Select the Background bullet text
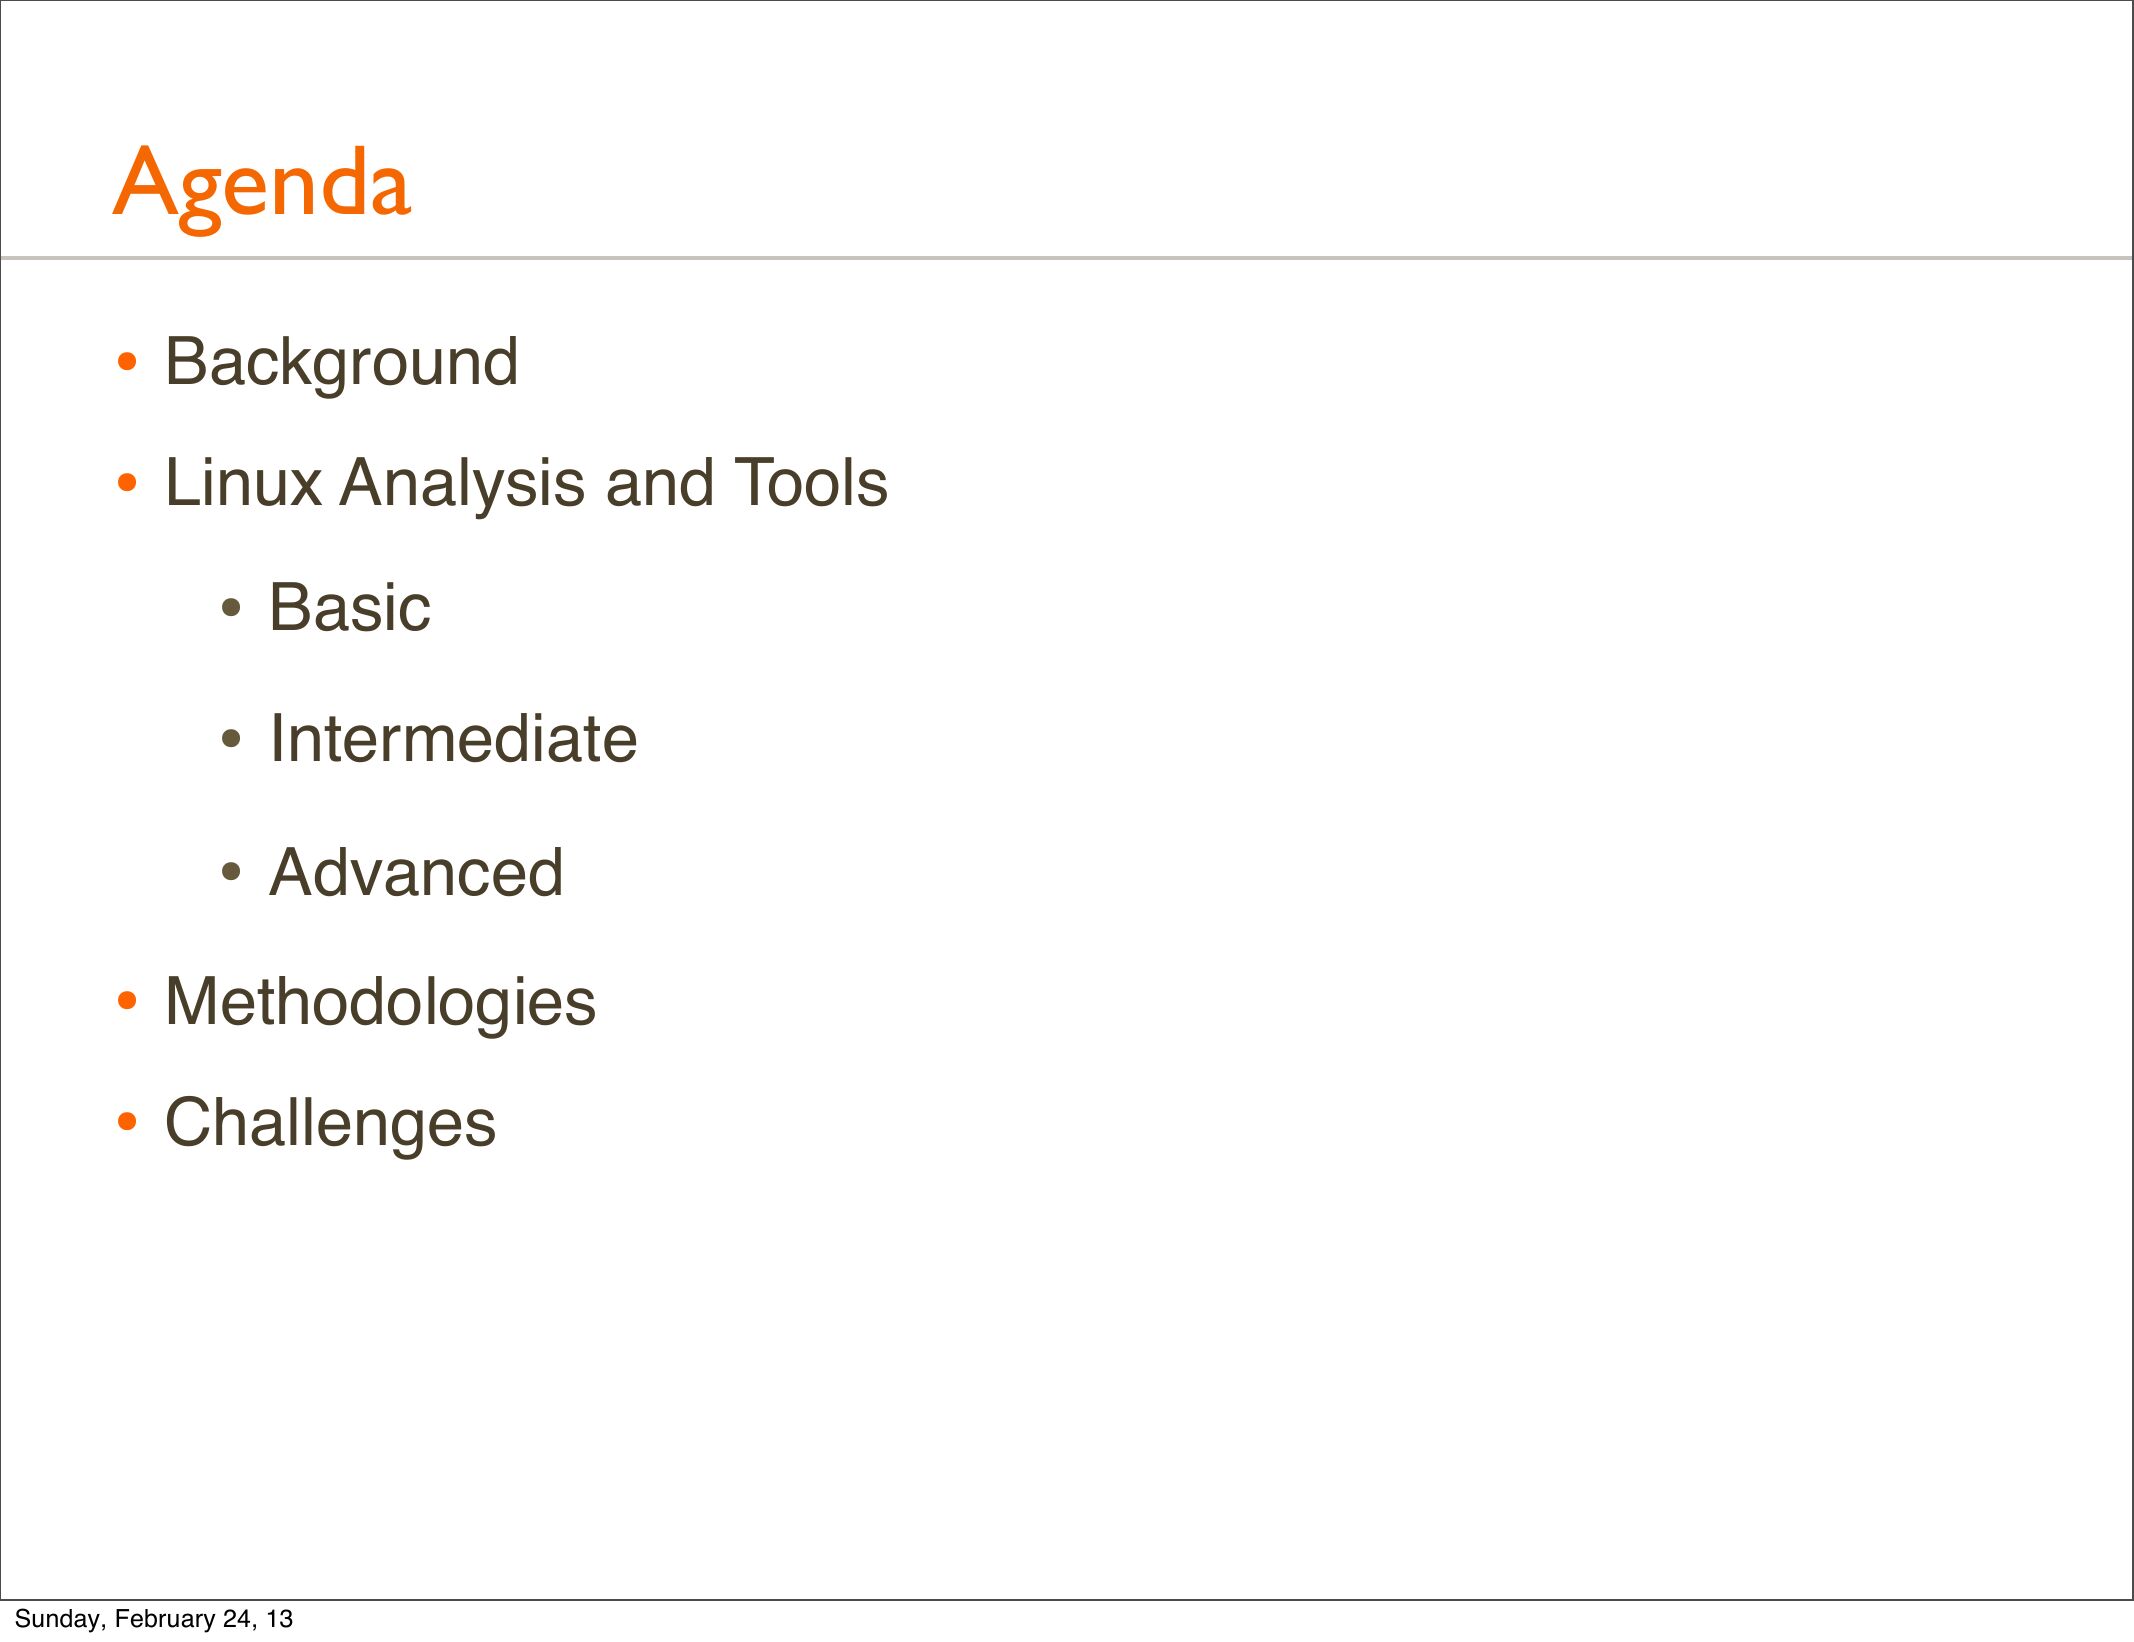This screenshot has height=1642, width=2134. (341, 362)
